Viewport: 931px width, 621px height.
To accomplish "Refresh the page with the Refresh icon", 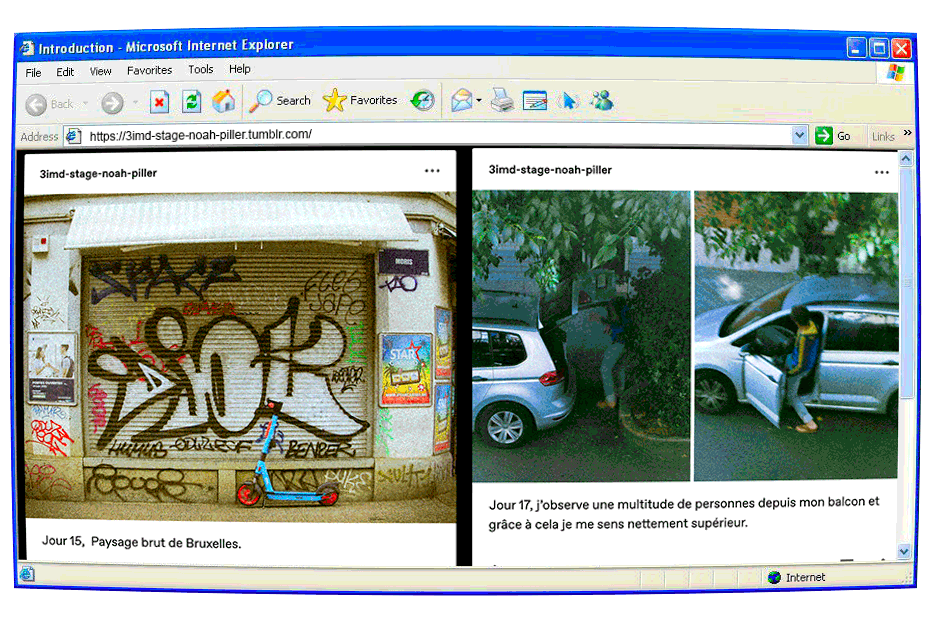I will [x=192, y=102].
